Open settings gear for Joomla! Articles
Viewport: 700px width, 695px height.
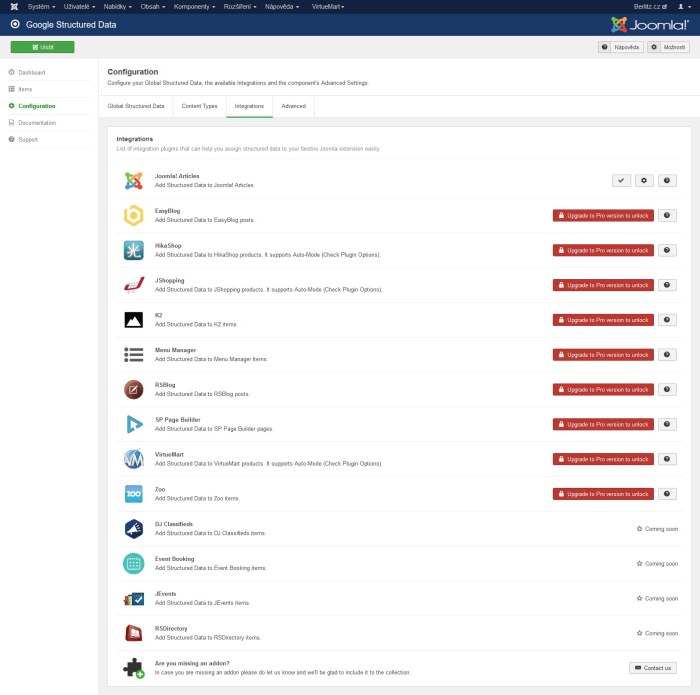pyautogui.click(x=645, y=180)
